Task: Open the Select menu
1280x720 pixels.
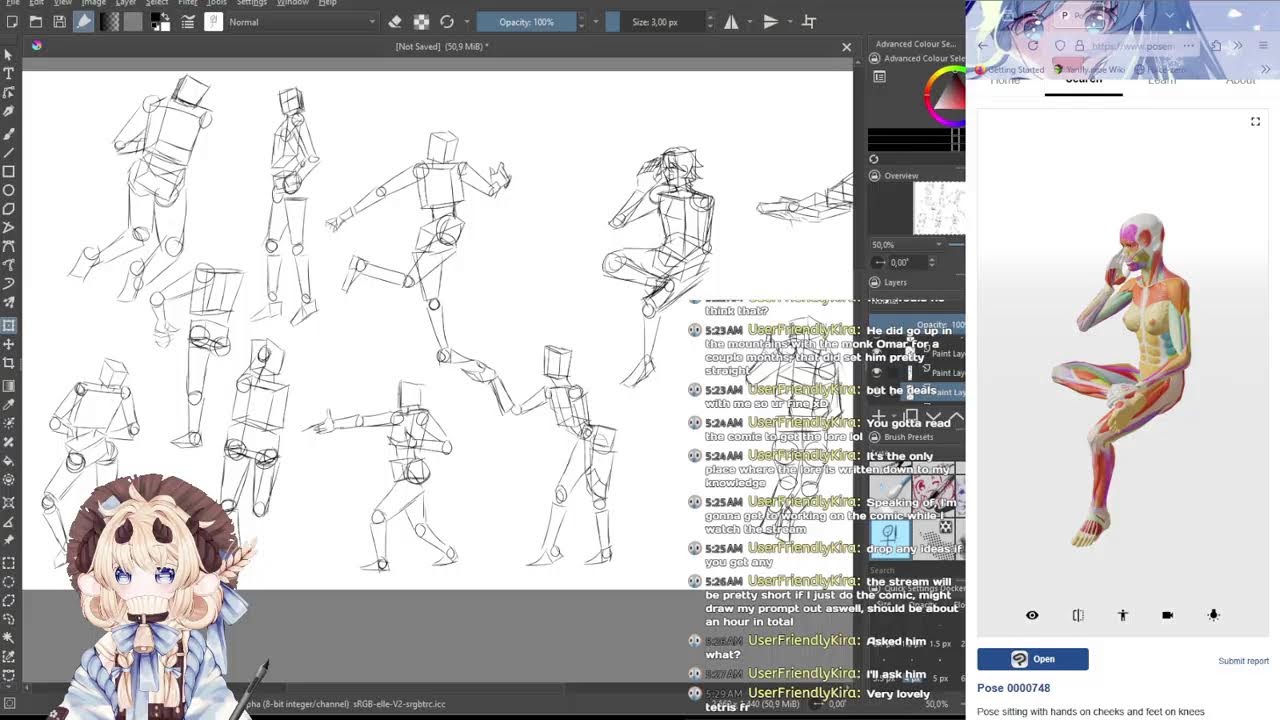Action: click(157, 3)
